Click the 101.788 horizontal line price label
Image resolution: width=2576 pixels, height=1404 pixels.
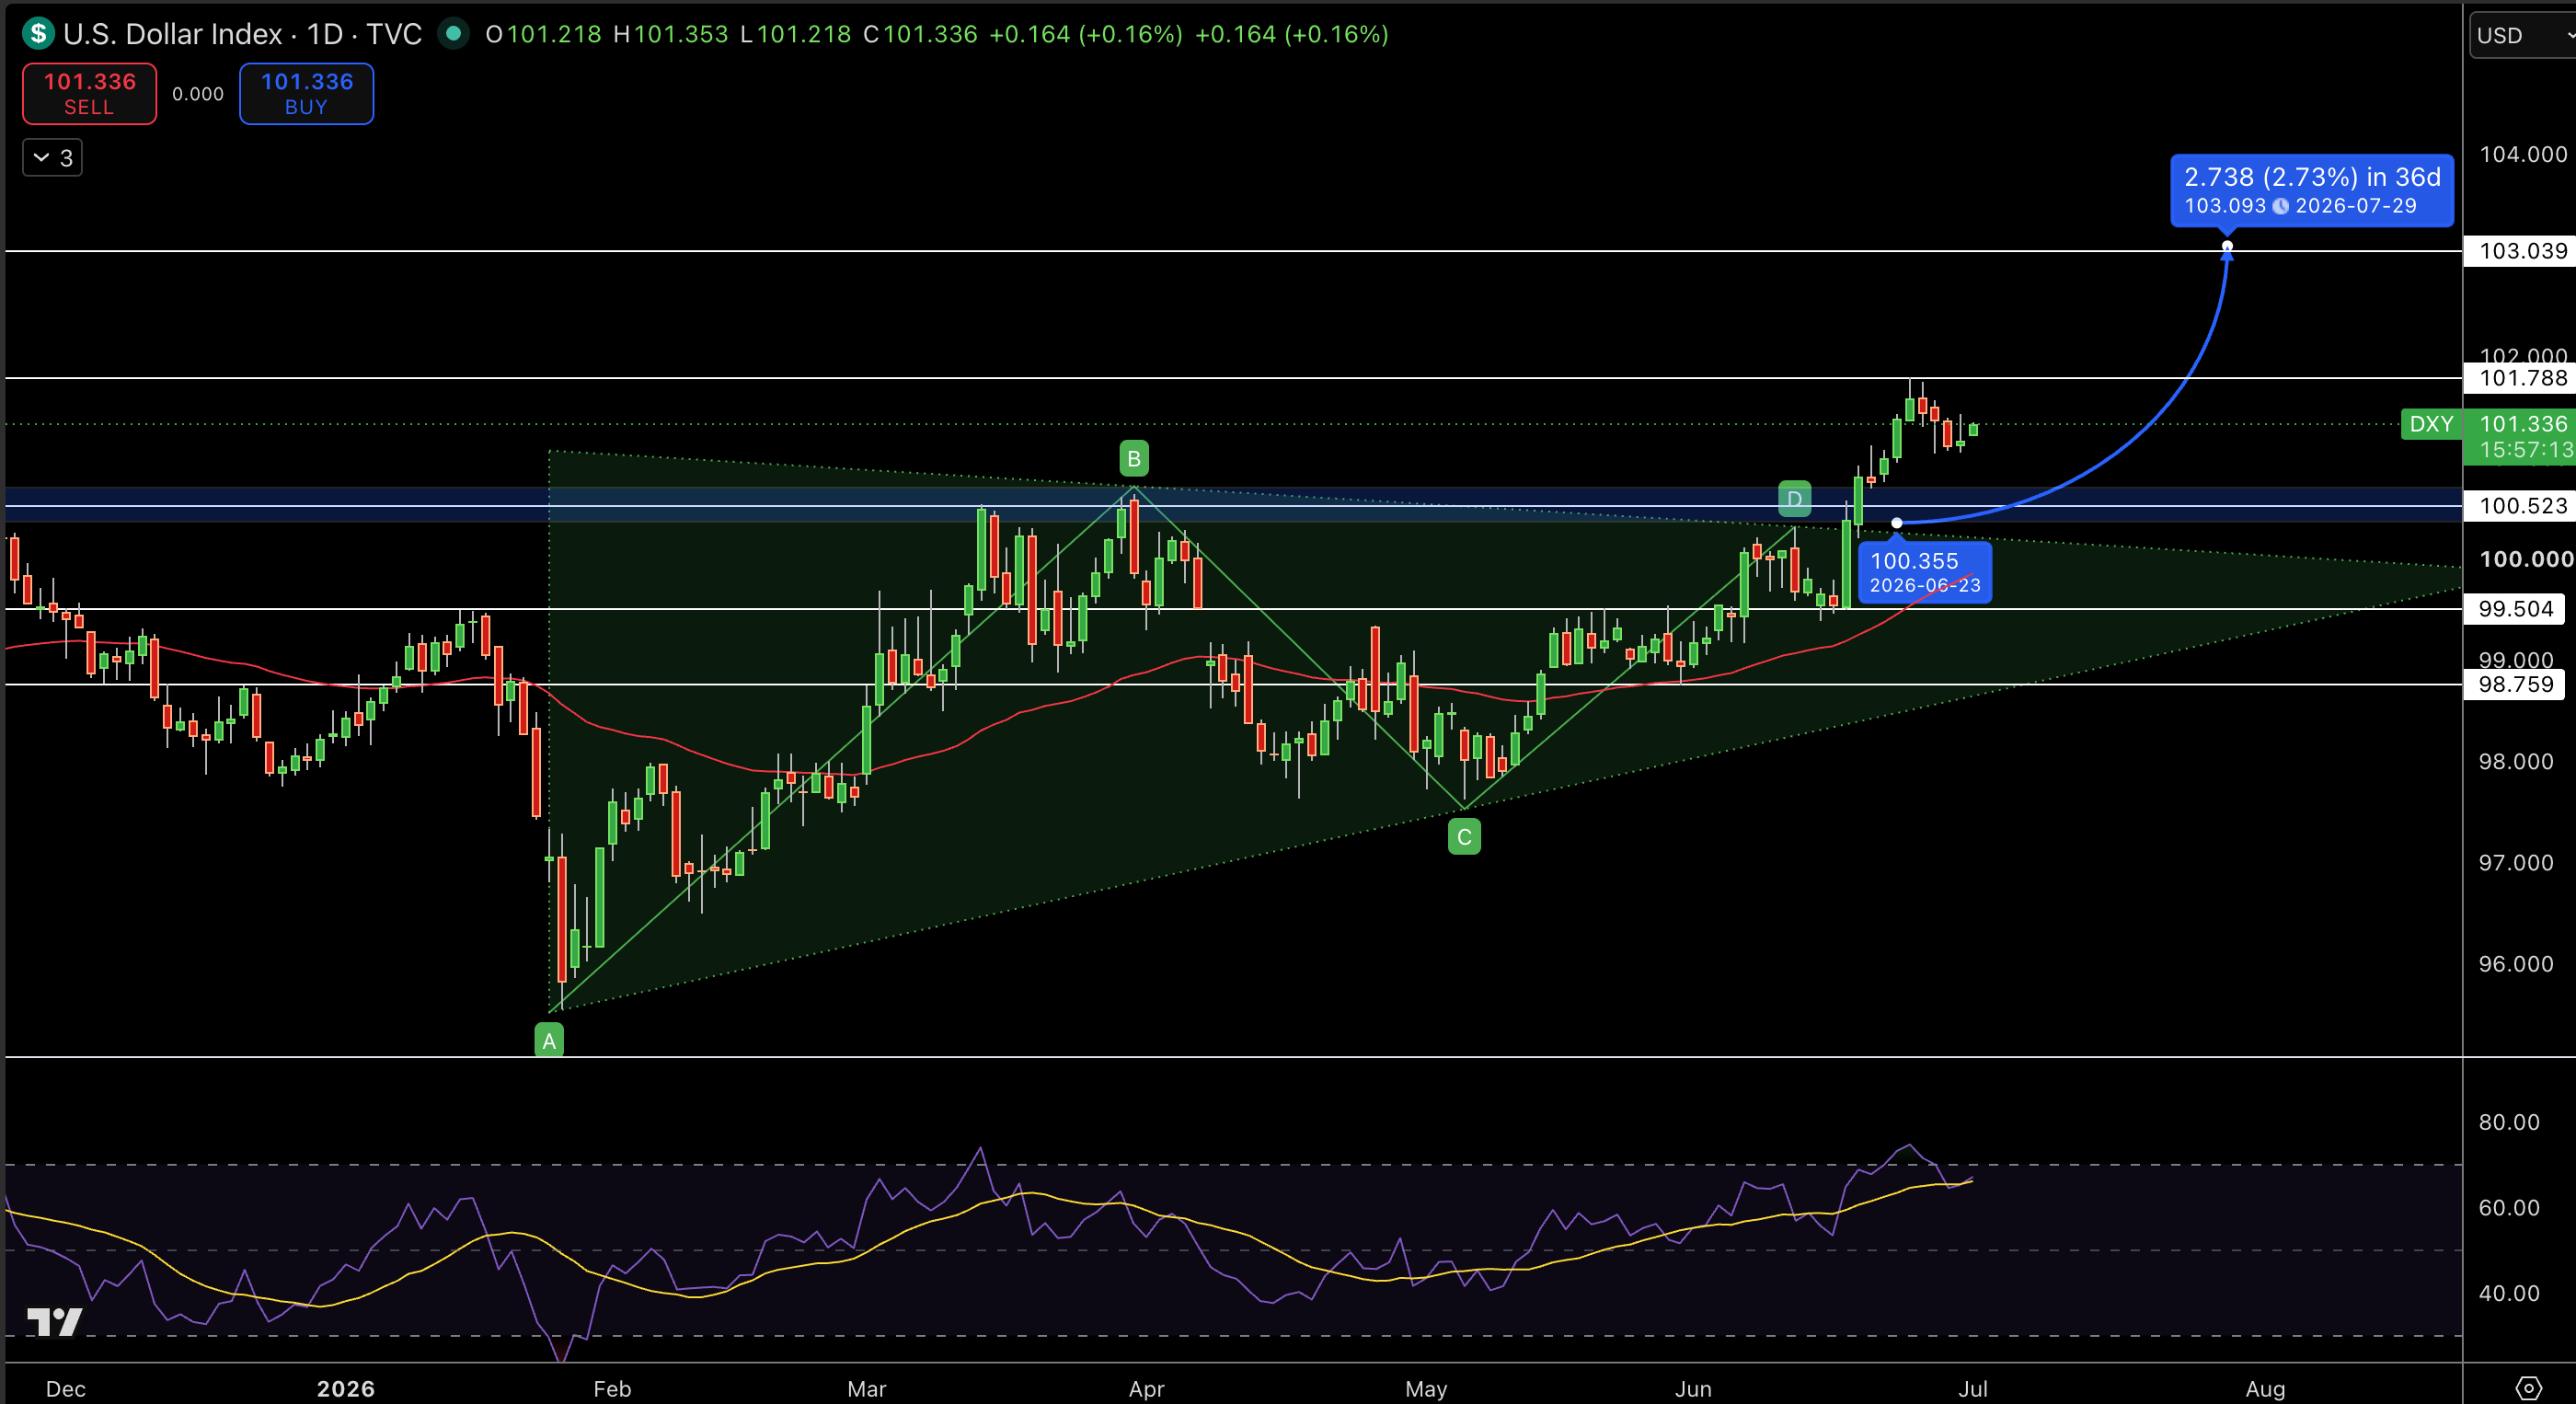coord(2521,378)
